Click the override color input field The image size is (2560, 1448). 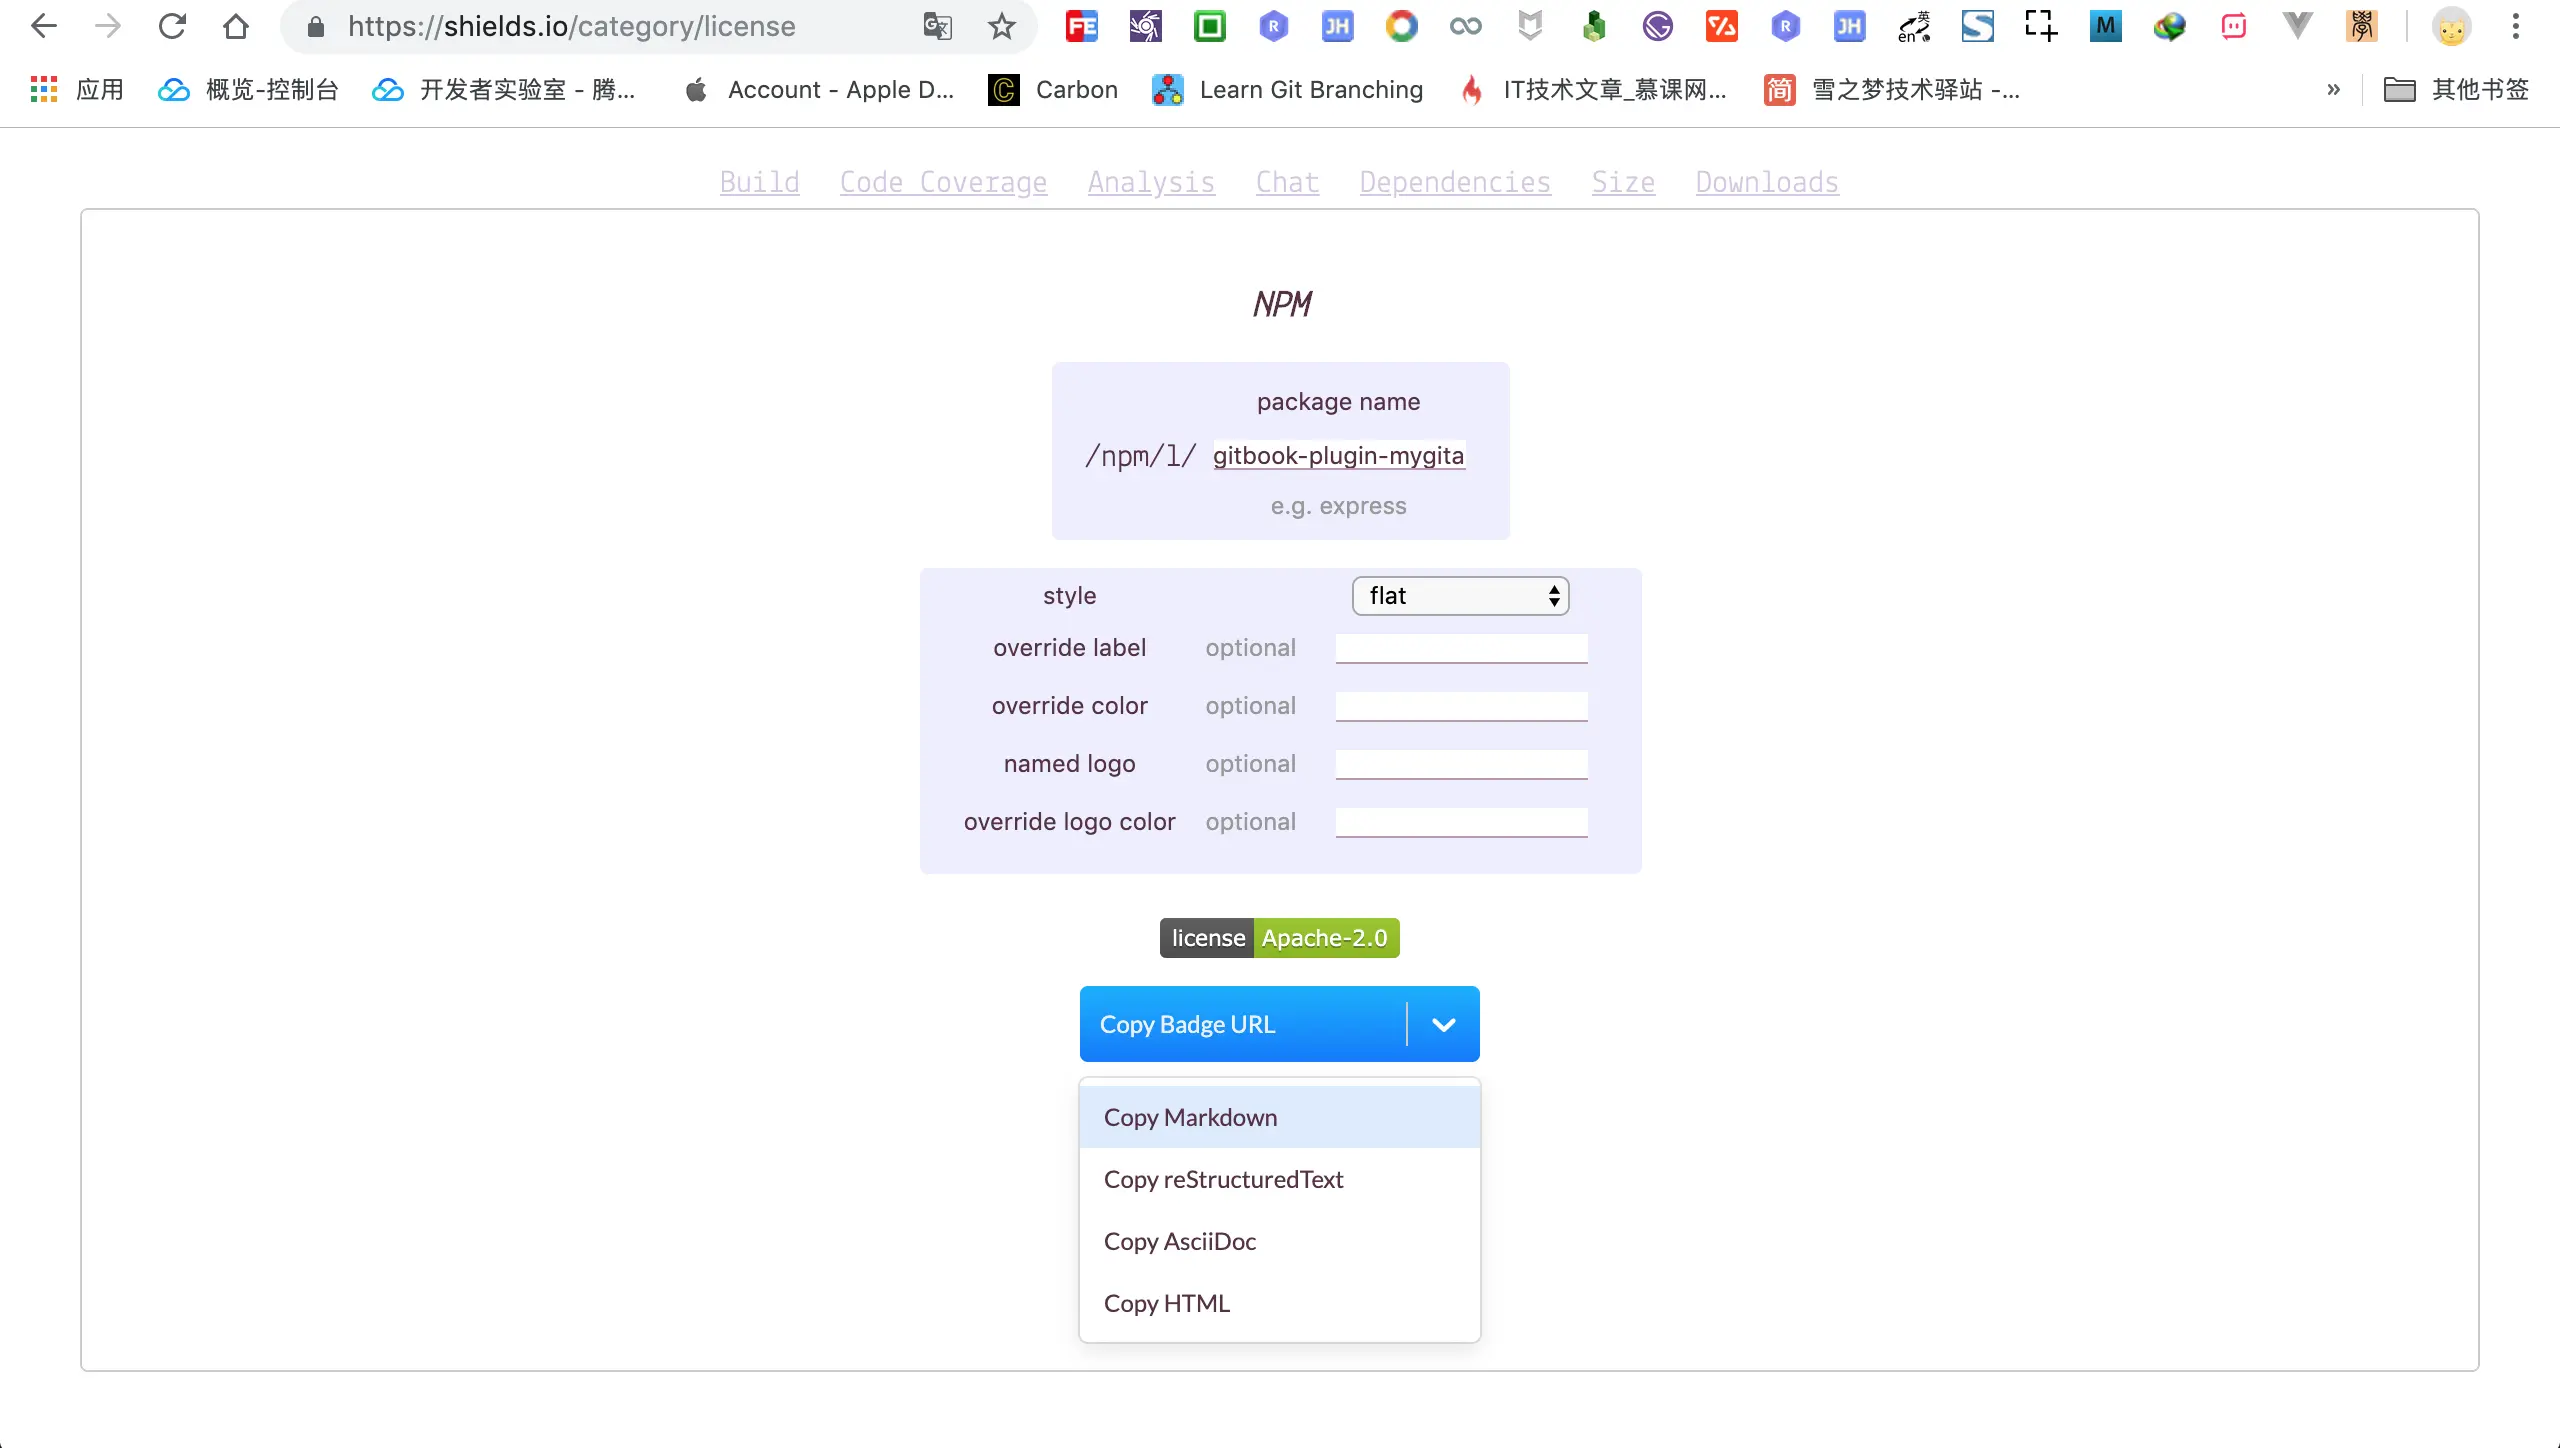pyautogui.click(x=1460, y=706)
